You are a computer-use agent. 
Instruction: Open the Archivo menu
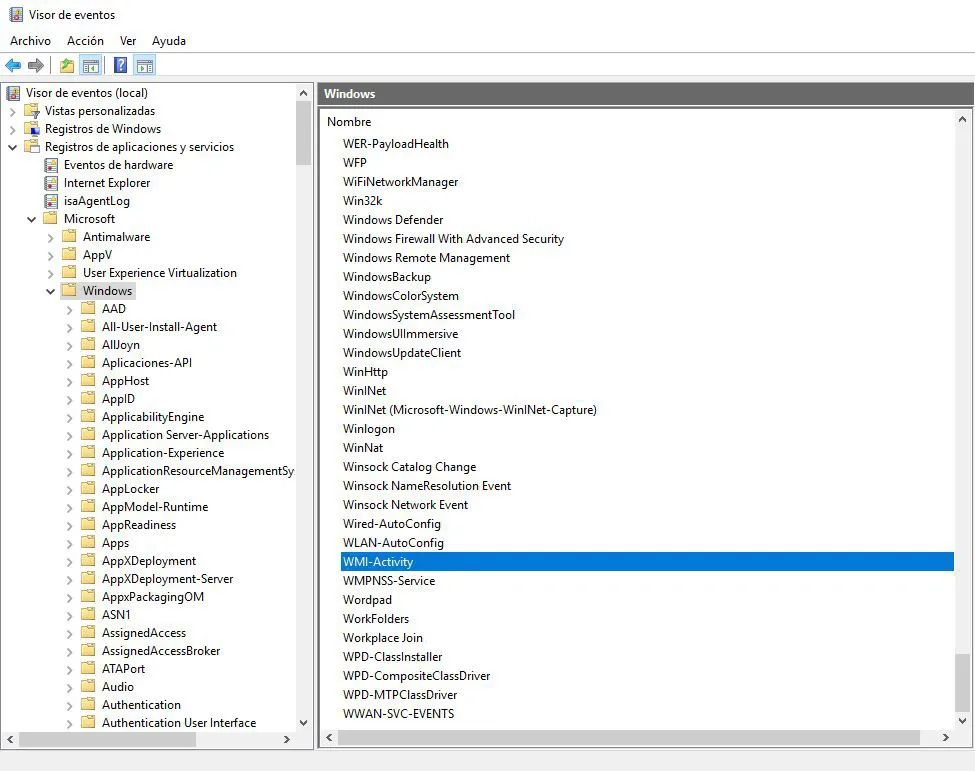click(30, 41)
